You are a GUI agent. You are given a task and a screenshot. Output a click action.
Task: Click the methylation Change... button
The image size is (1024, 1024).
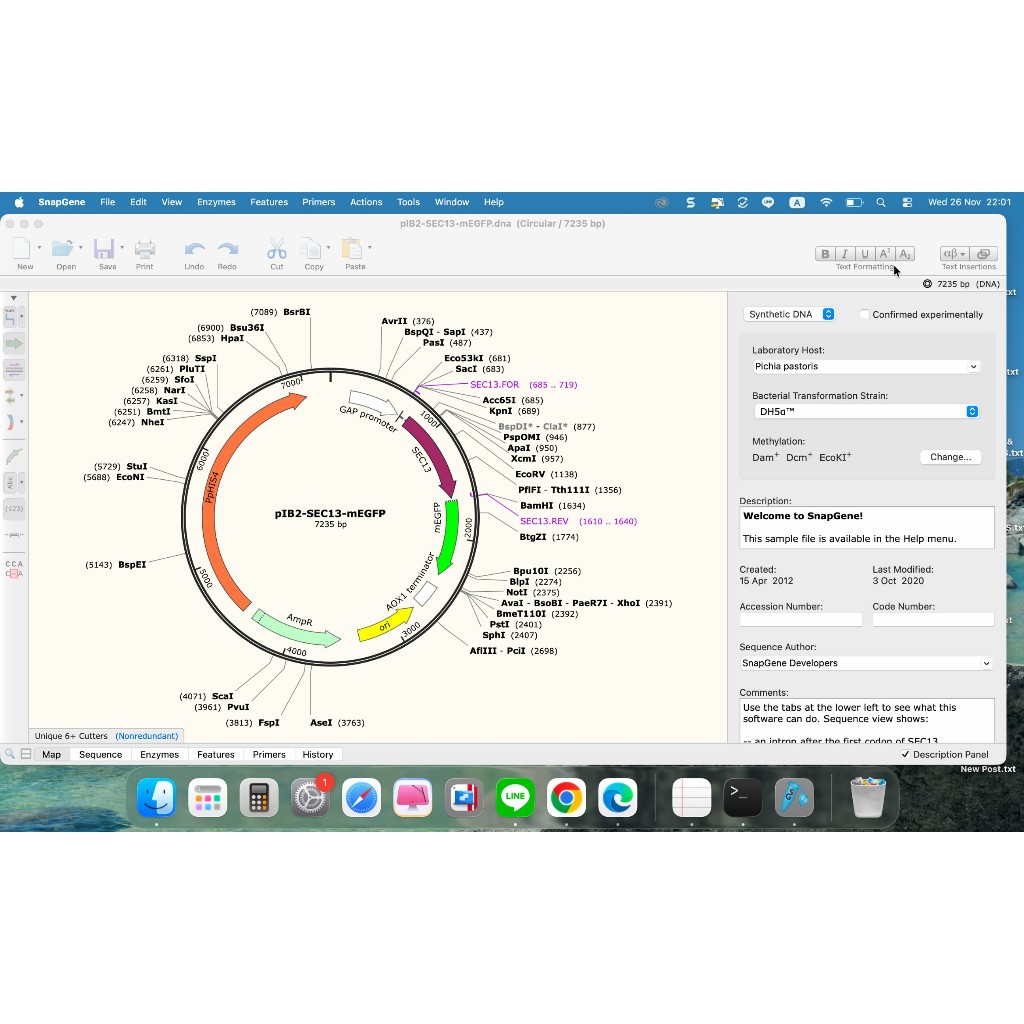pyautogui.click(x=950, y=457)
